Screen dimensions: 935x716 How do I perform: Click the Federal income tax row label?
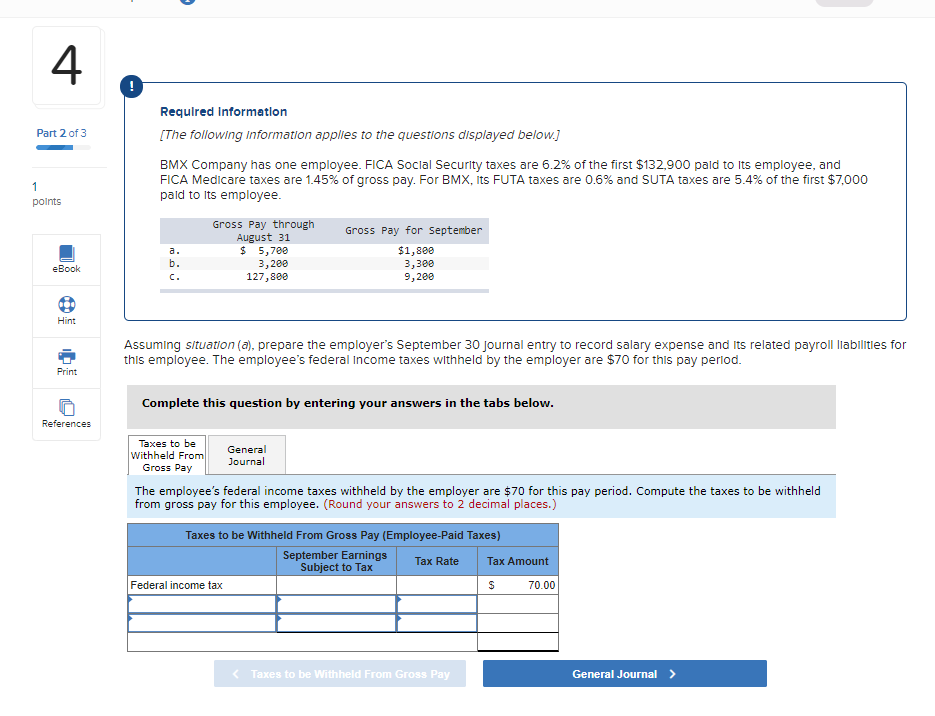click(177, 585)
